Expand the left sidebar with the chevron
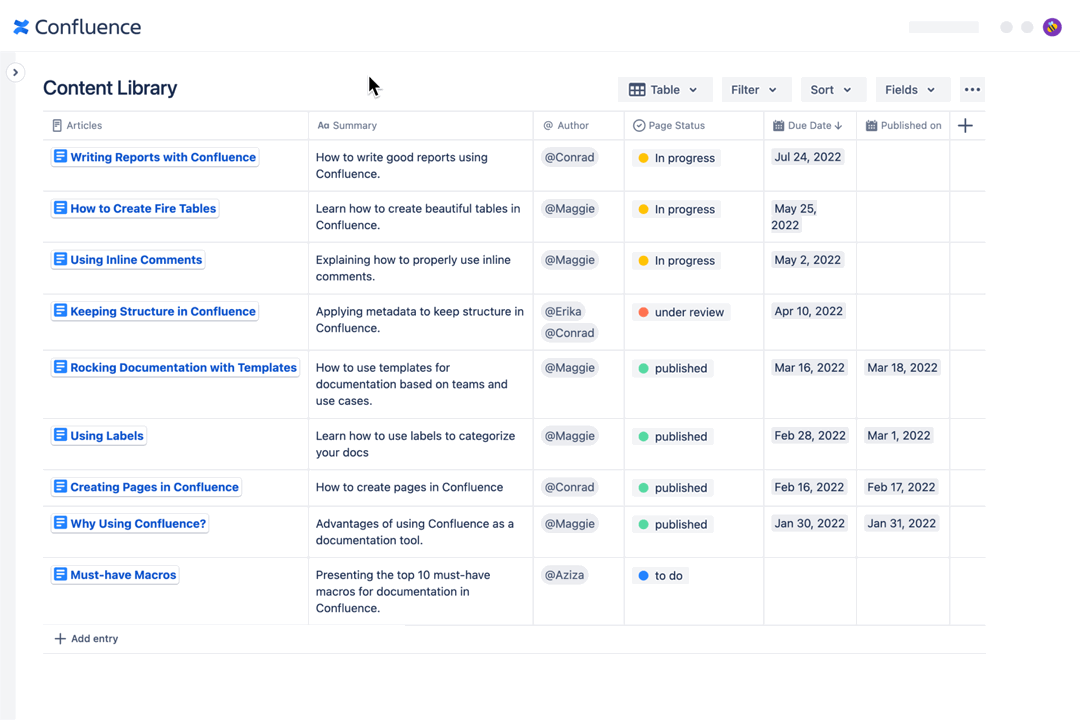This screenshot has width=1080, height=720. coord(15,72)
